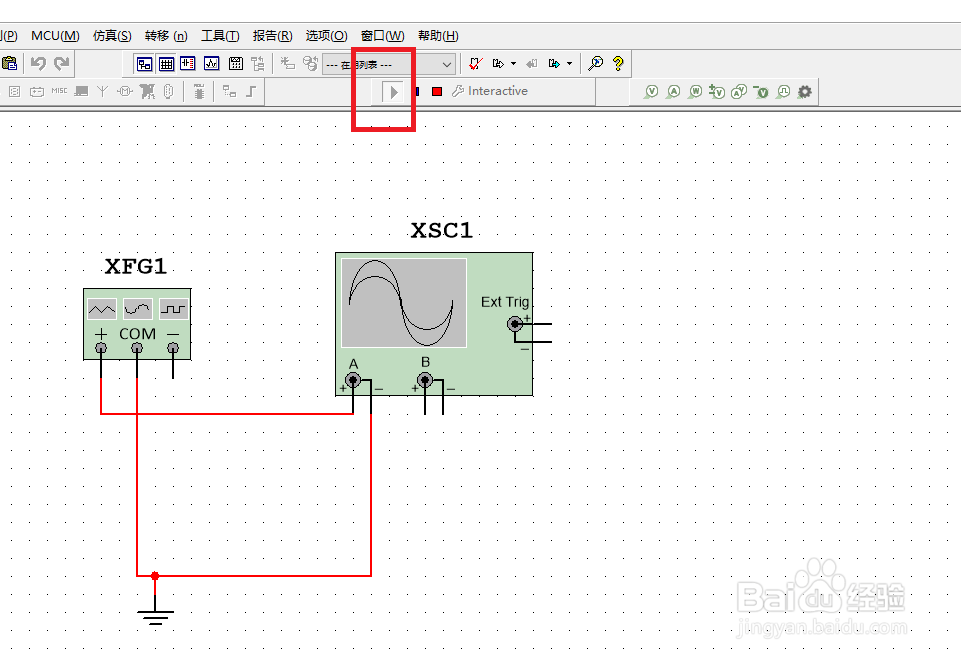
Task: Open the 窗口(W) window menu
Action: pos(382,36)
